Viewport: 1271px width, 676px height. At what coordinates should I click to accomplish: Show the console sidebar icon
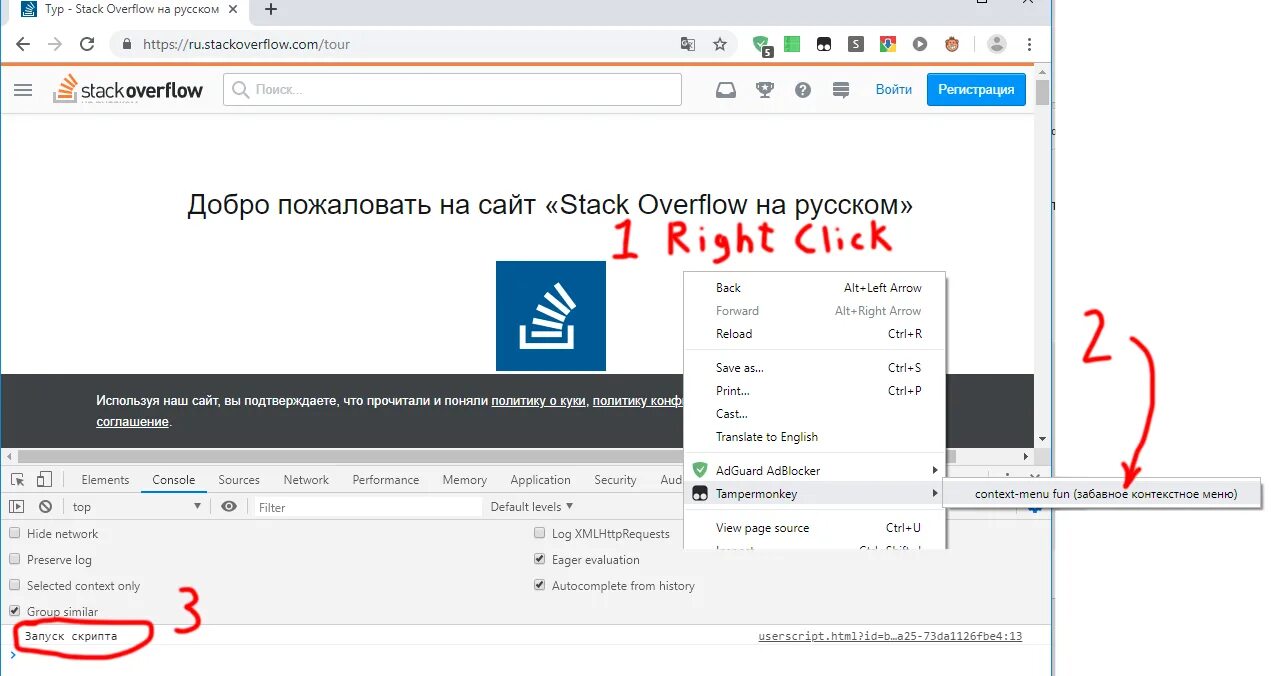pyautogui.click(x=17, y=507)
